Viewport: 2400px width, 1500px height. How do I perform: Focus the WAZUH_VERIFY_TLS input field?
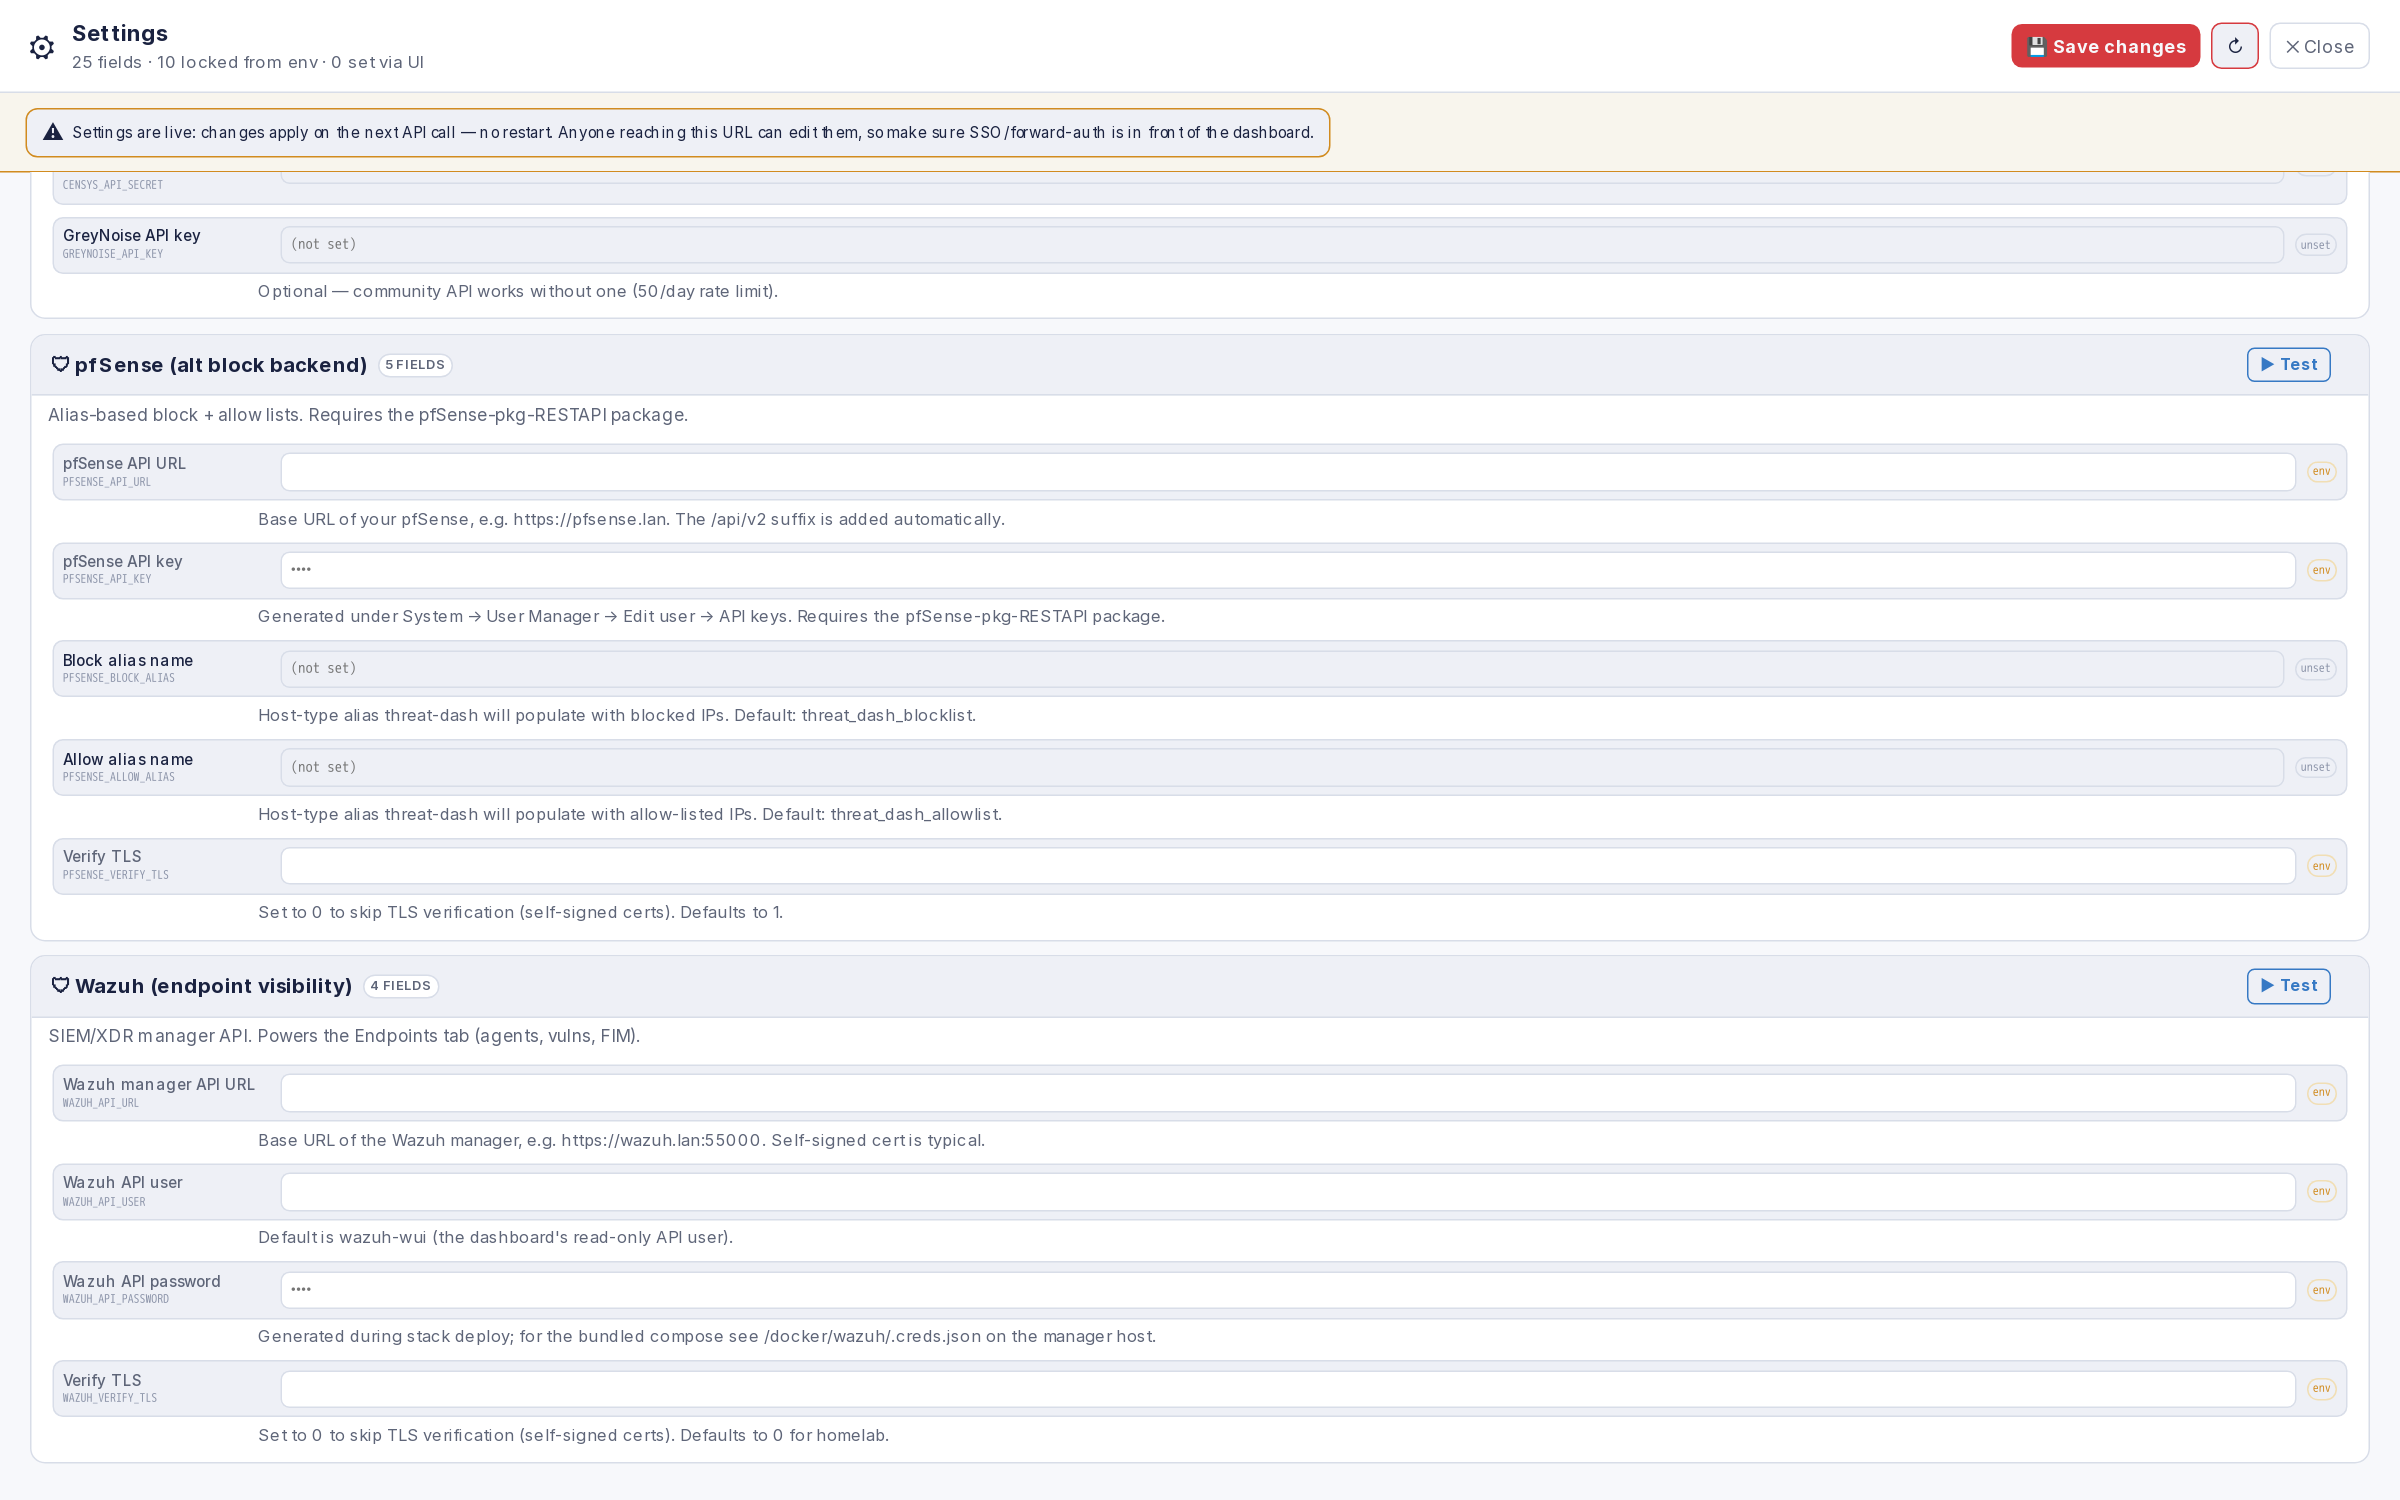click(1288, 1388)
